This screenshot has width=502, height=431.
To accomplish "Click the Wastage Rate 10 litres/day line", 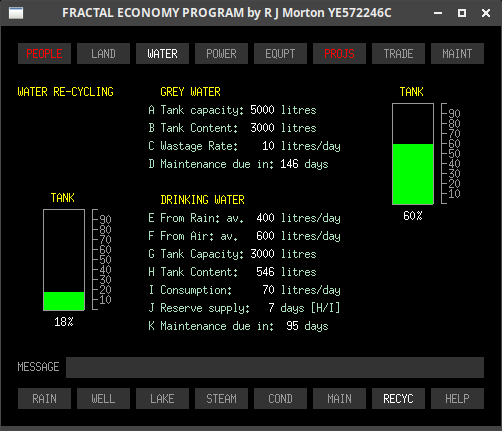I will pyautogui.click(x=244, y=146).
